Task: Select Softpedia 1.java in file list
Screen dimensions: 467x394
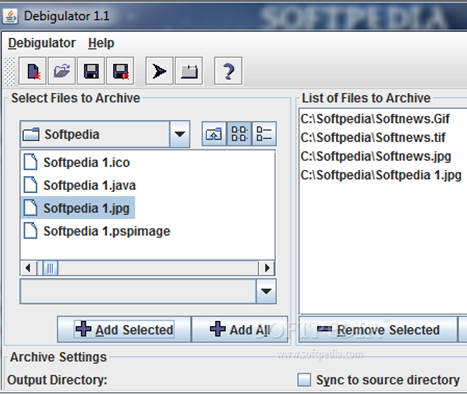Action: click(80, 185)
